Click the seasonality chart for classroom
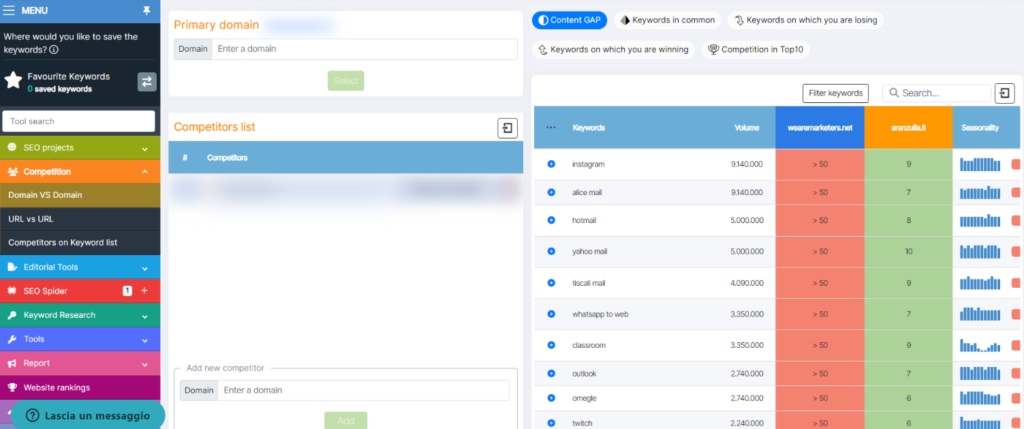Viewport: 1024px width, 429px height. 980,345
